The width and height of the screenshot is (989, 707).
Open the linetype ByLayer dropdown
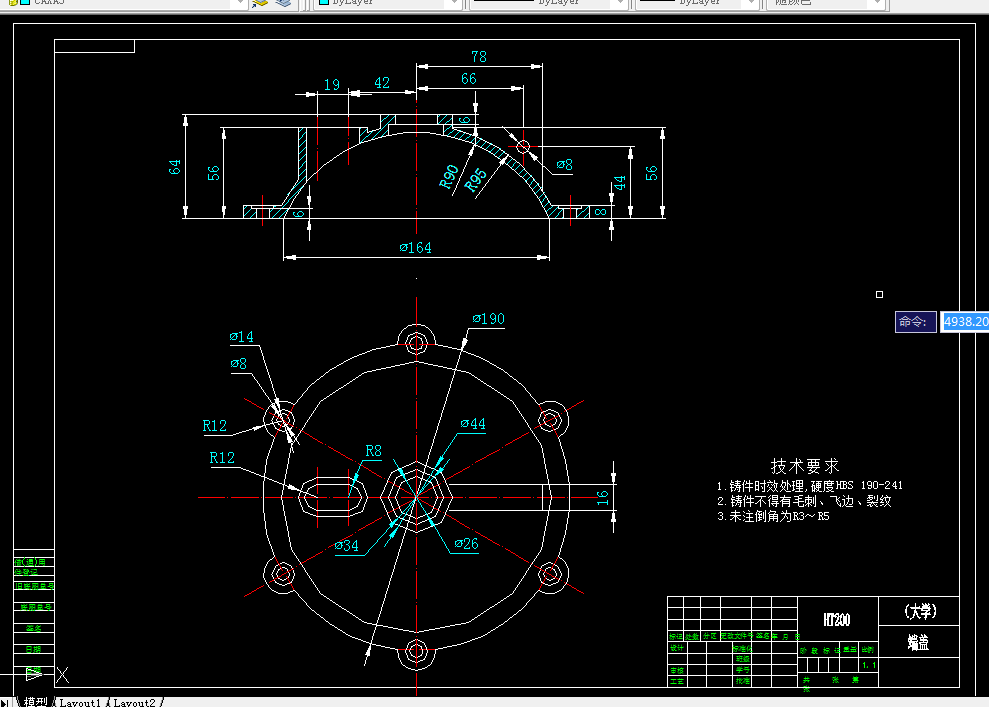(x=619, y=3)
